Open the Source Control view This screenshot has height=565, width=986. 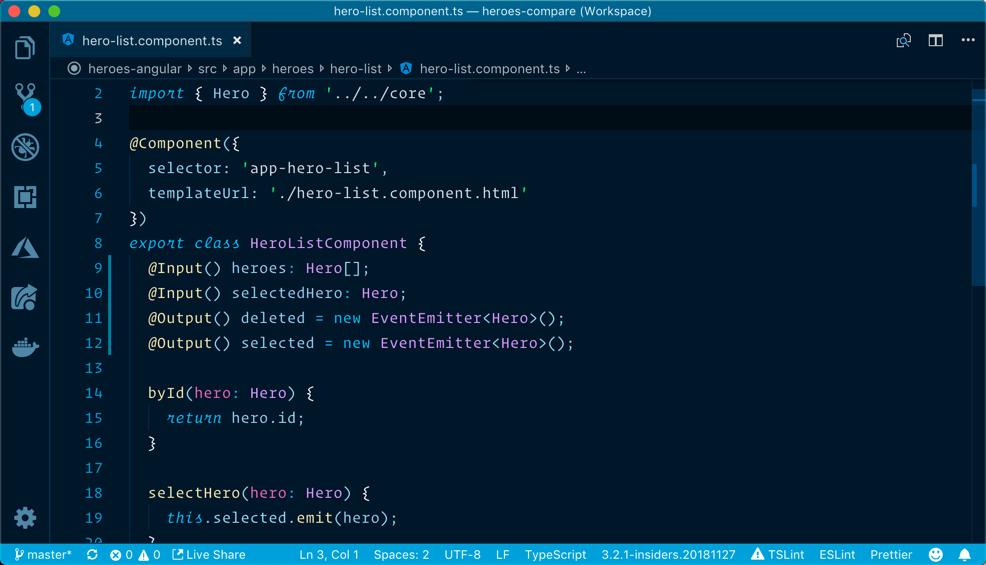pyautogui.click(x=25, y=97)
